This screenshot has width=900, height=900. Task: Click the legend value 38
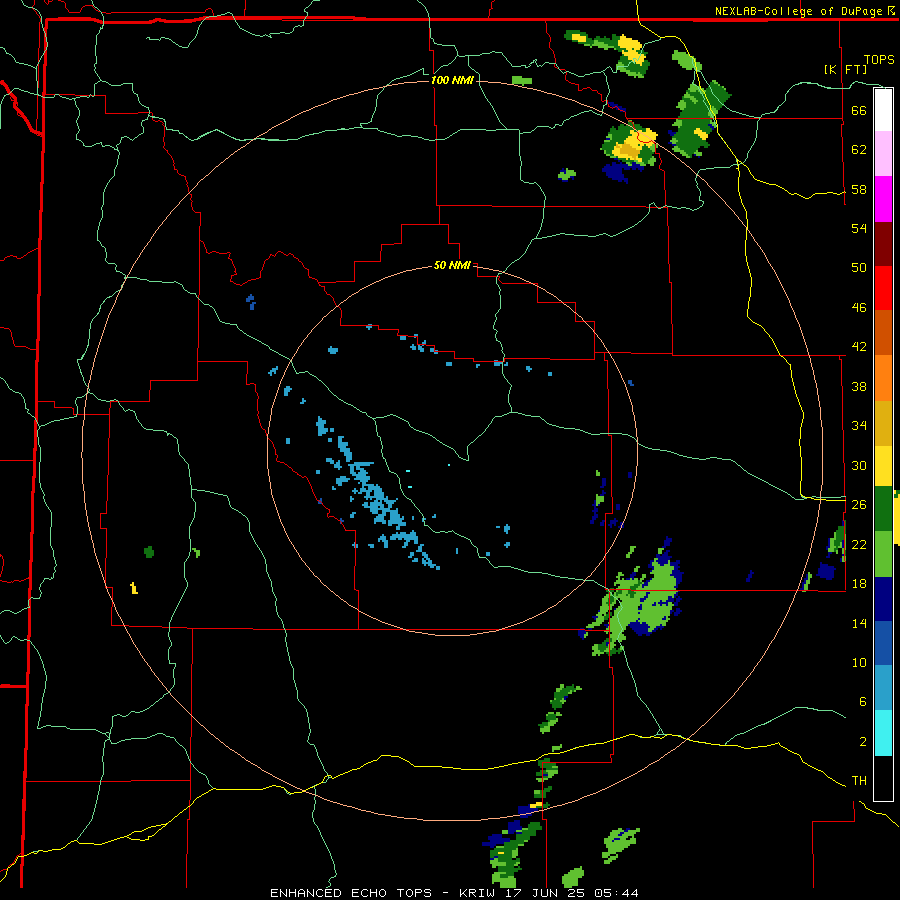[859, 386]
